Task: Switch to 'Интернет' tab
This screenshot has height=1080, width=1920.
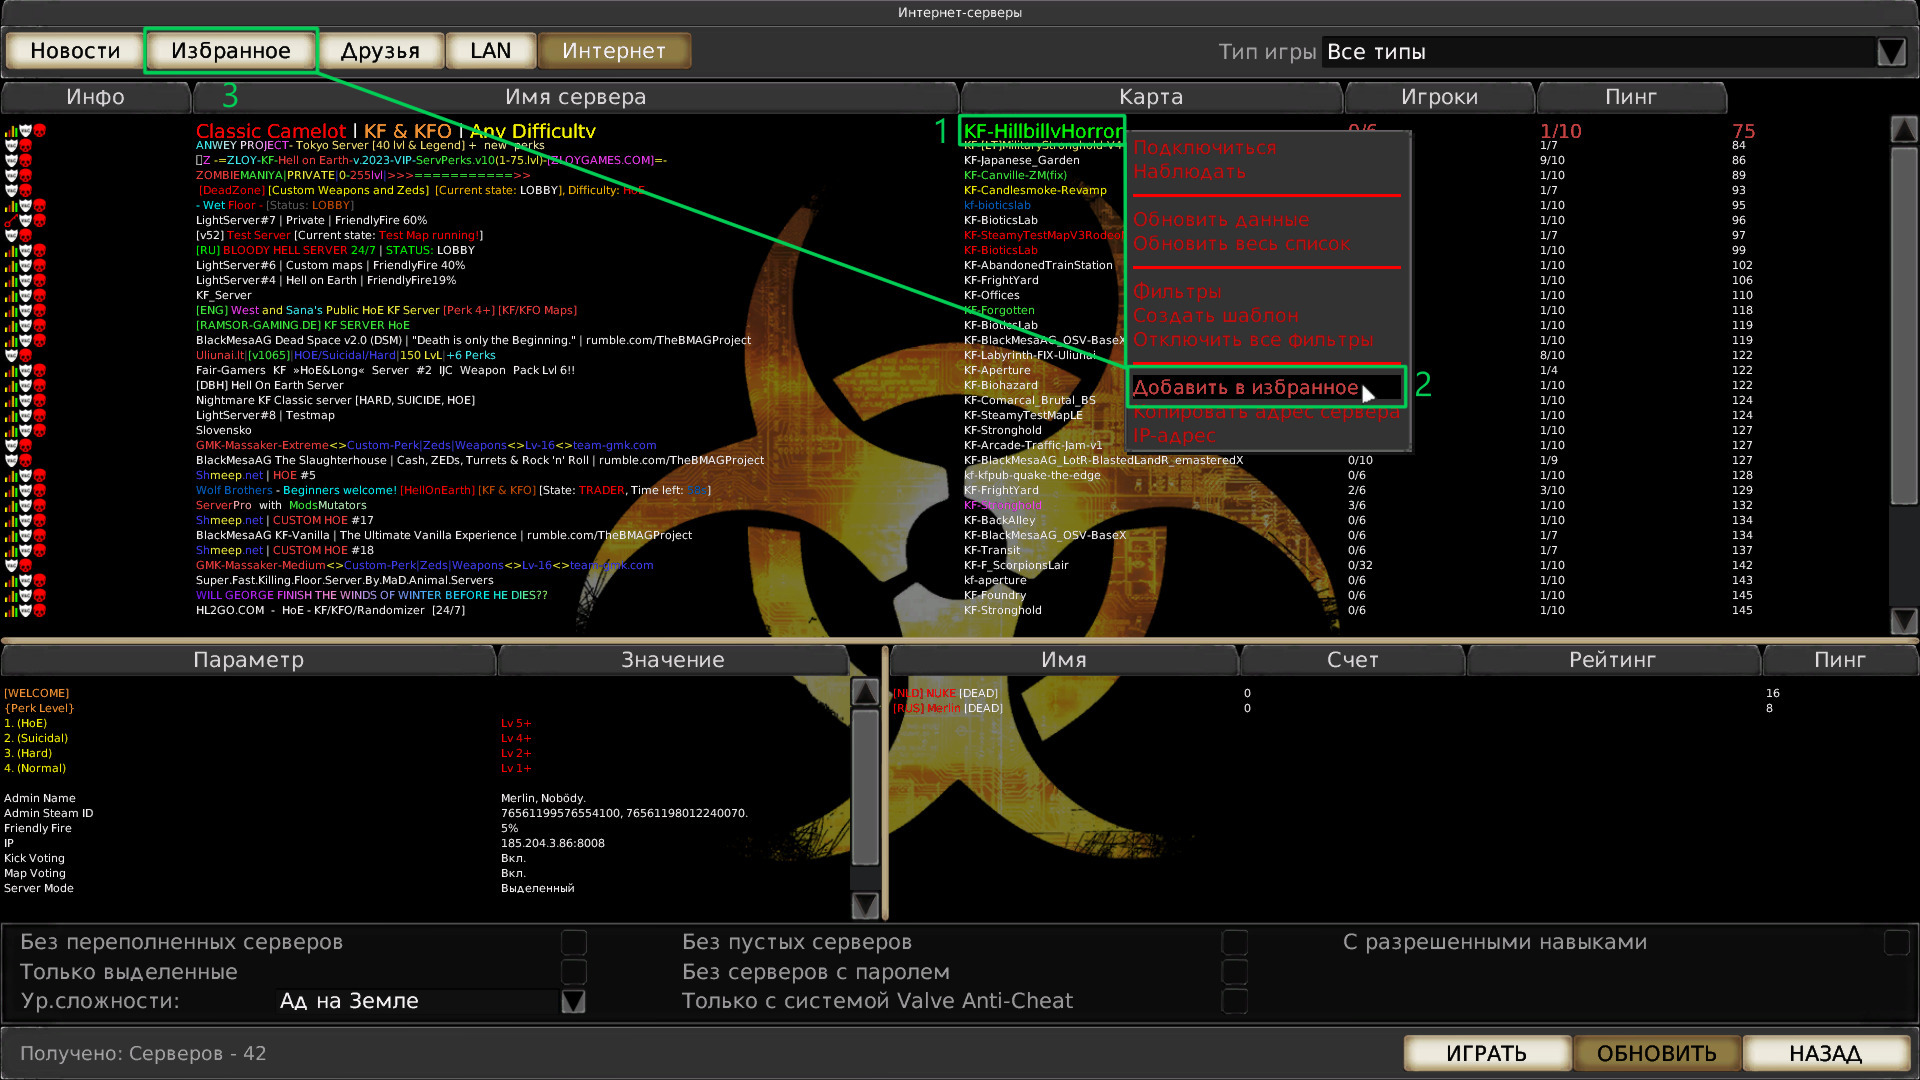Action: [613, 50]
